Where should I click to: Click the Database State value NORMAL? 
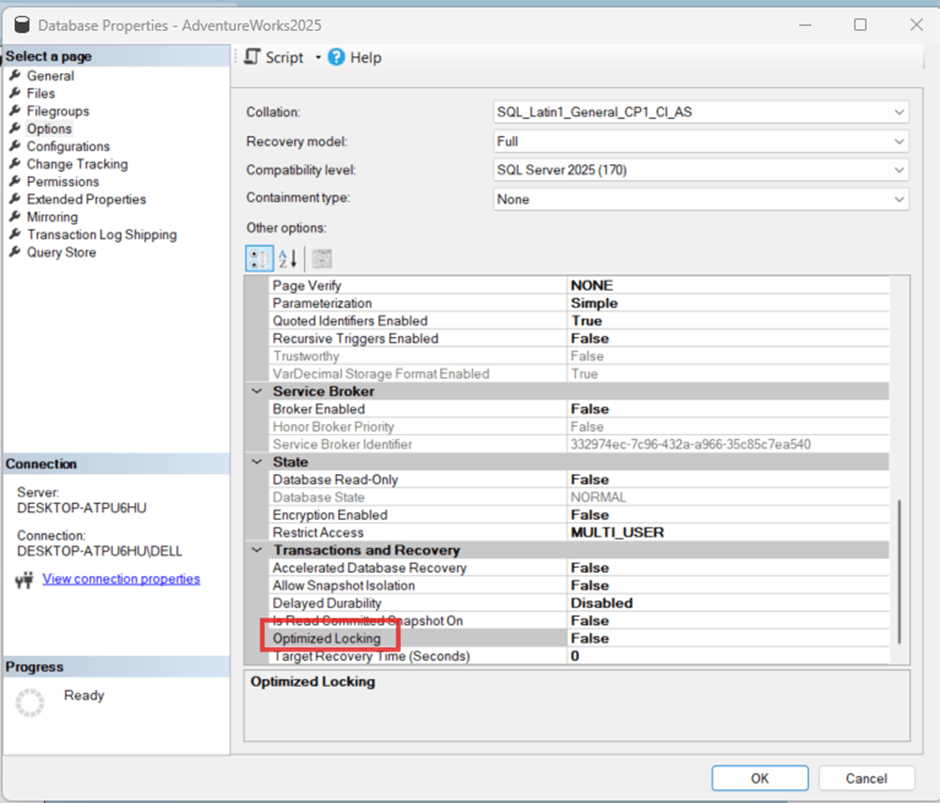point(598,497)
